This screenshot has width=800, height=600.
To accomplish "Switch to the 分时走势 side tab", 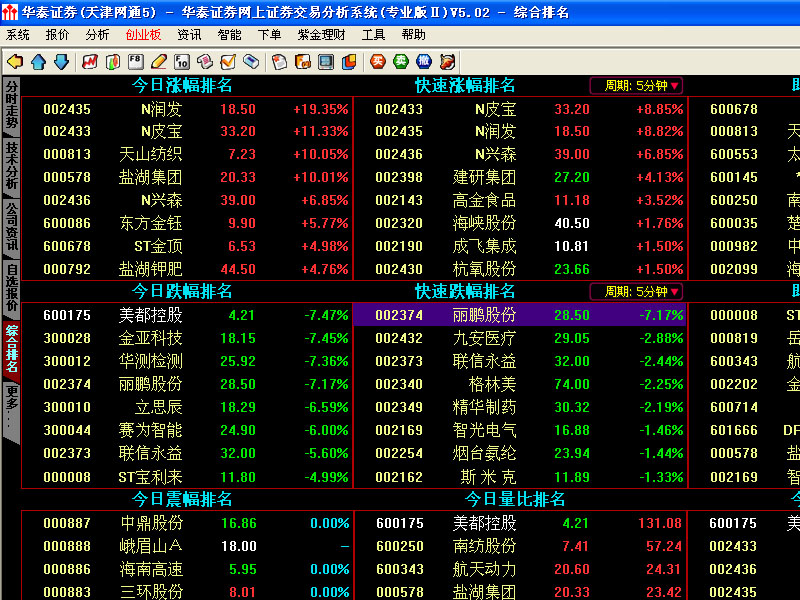I will click(11, 105).
